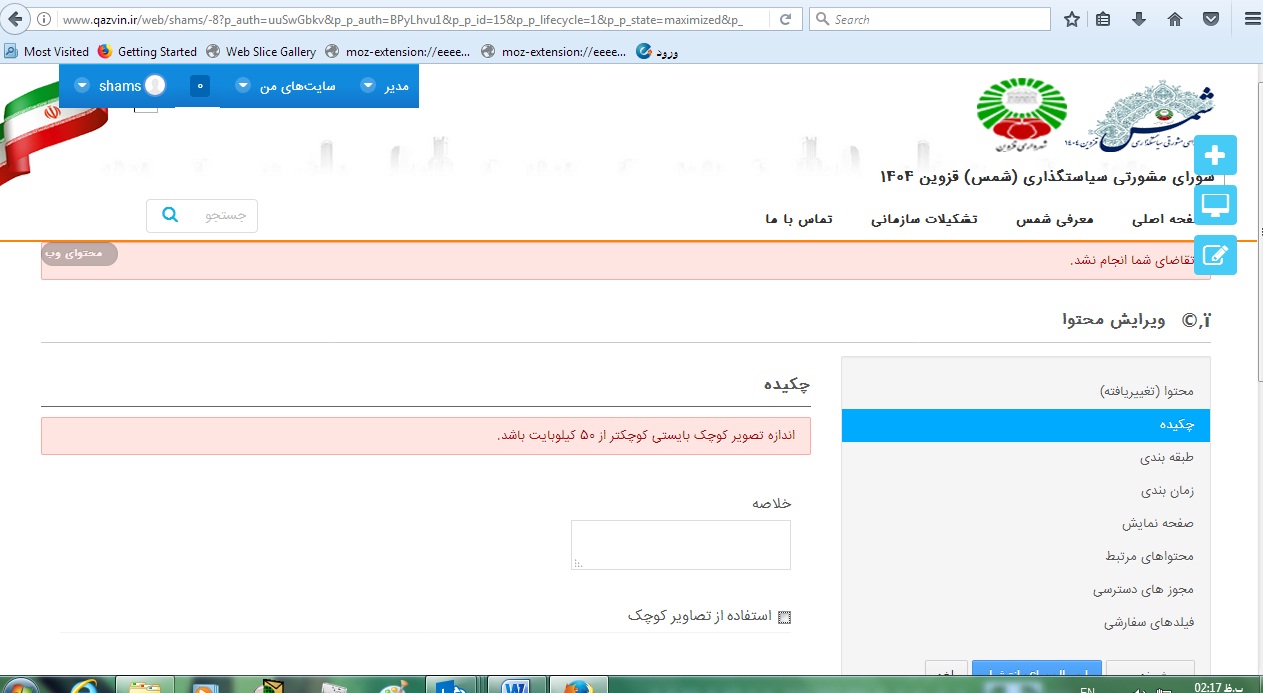Open Firefox downloads arrow icon
1263x693 pixels.
pyautogui.click(x=1138, y=19)
